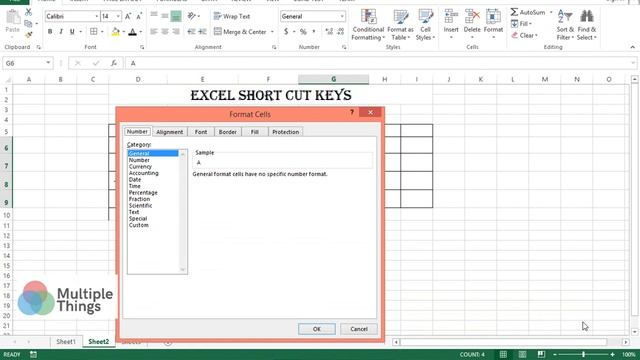This screenshot has height=360, width=640.
Task: Increase font size with the large A icon
Action: tap(128, 16)
